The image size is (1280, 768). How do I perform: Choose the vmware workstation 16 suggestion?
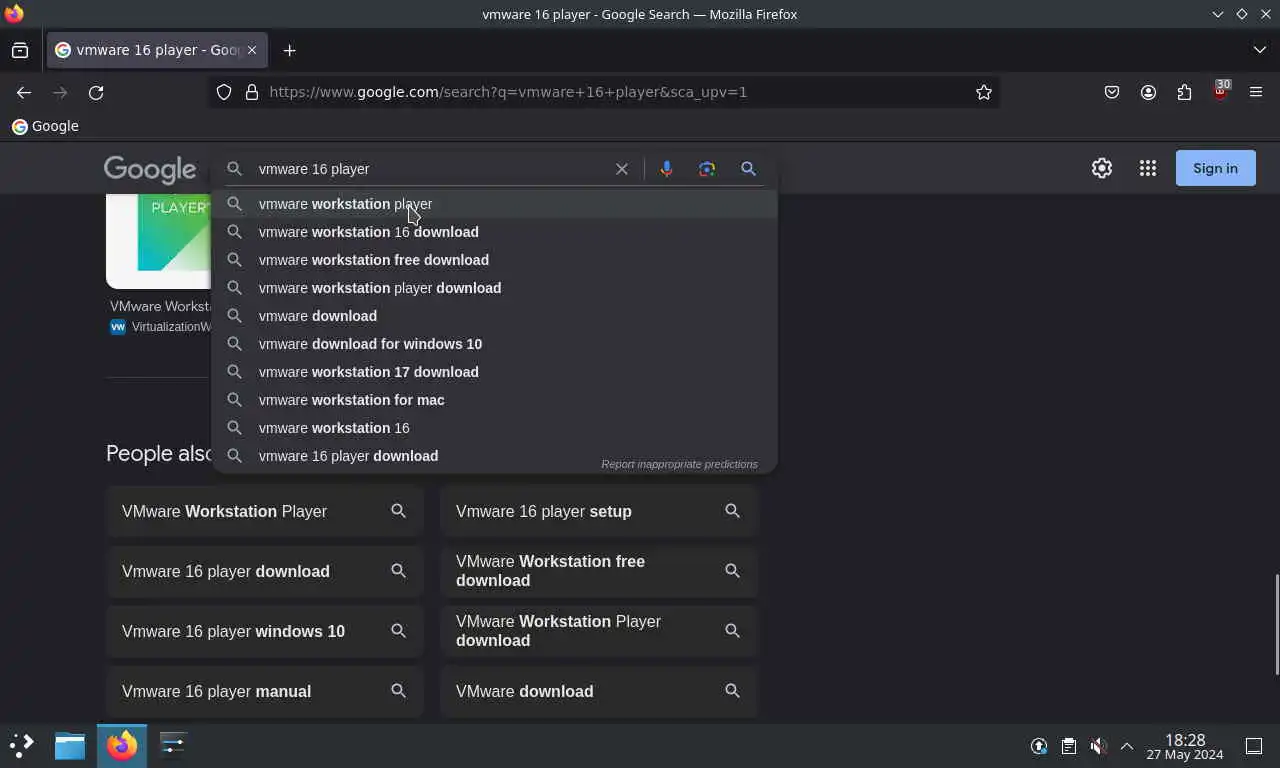495,428
